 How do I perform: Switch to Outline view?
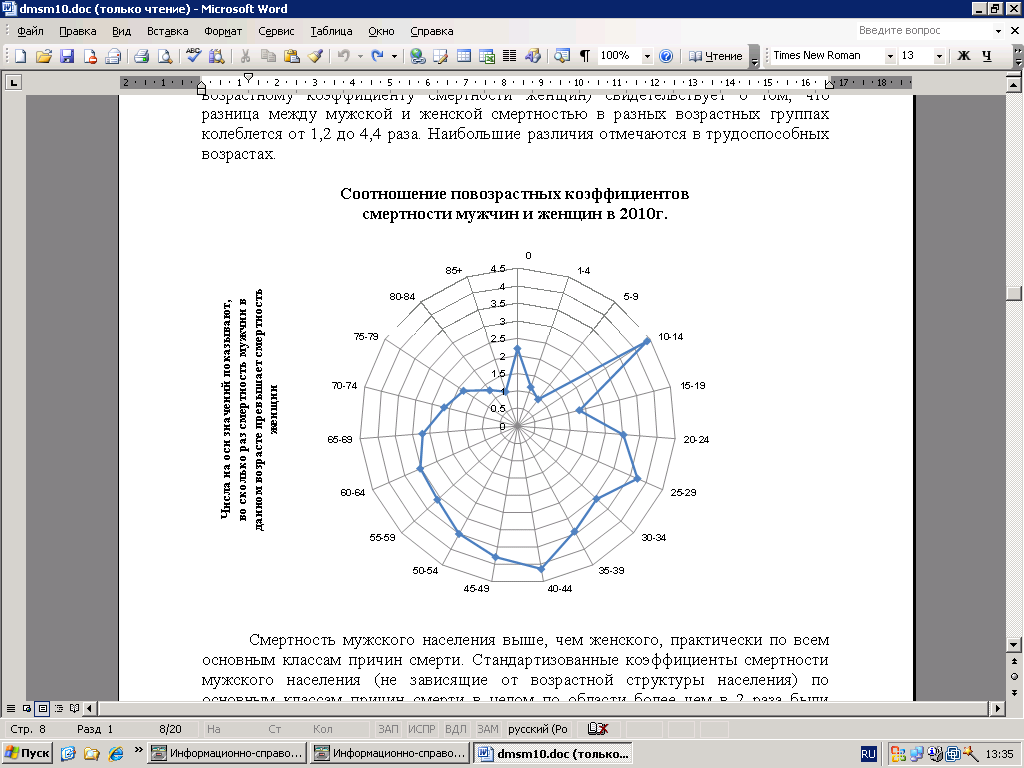[x=59, y=708]
